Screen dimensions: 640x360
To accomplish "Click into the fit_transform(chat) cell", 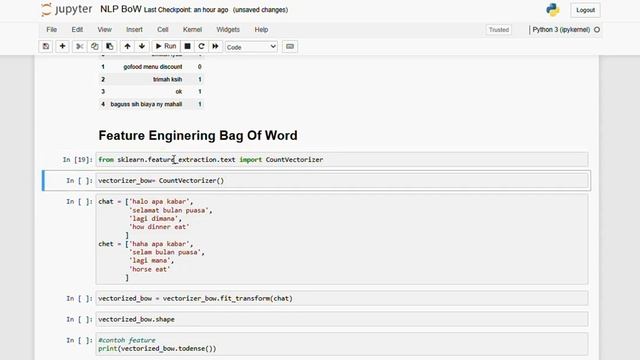I will coord(342,298).
